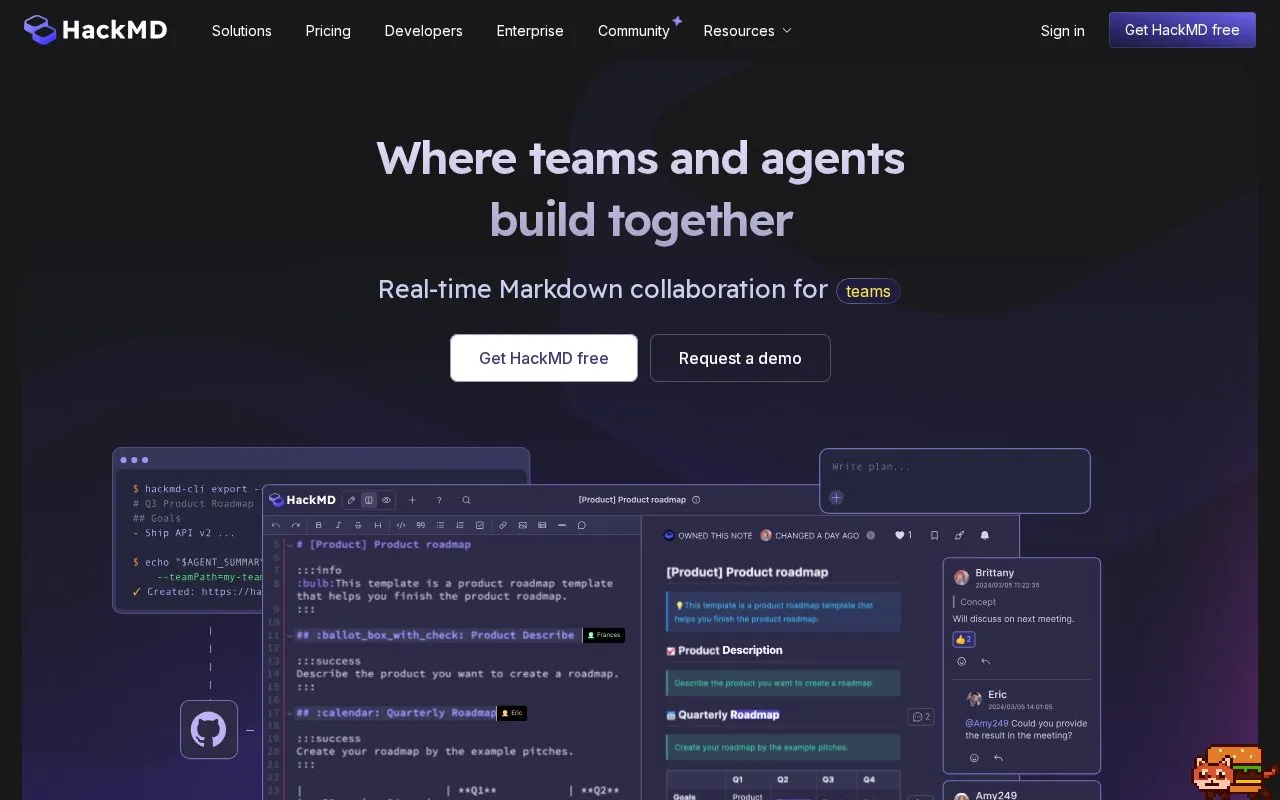The height and width of the screenshot is (800, 1280).
Task: Click the undo arrow in editor toolbar
Action: (276, 525)
